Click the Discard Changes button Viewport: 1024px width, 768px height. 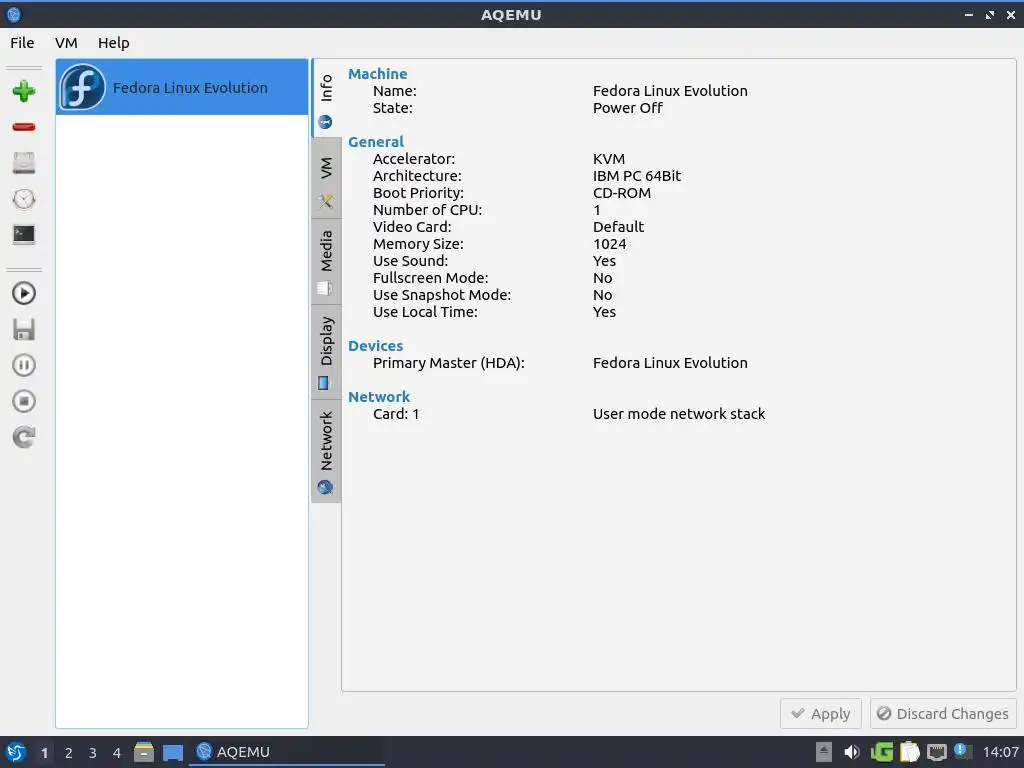click(x=943, y=714)
